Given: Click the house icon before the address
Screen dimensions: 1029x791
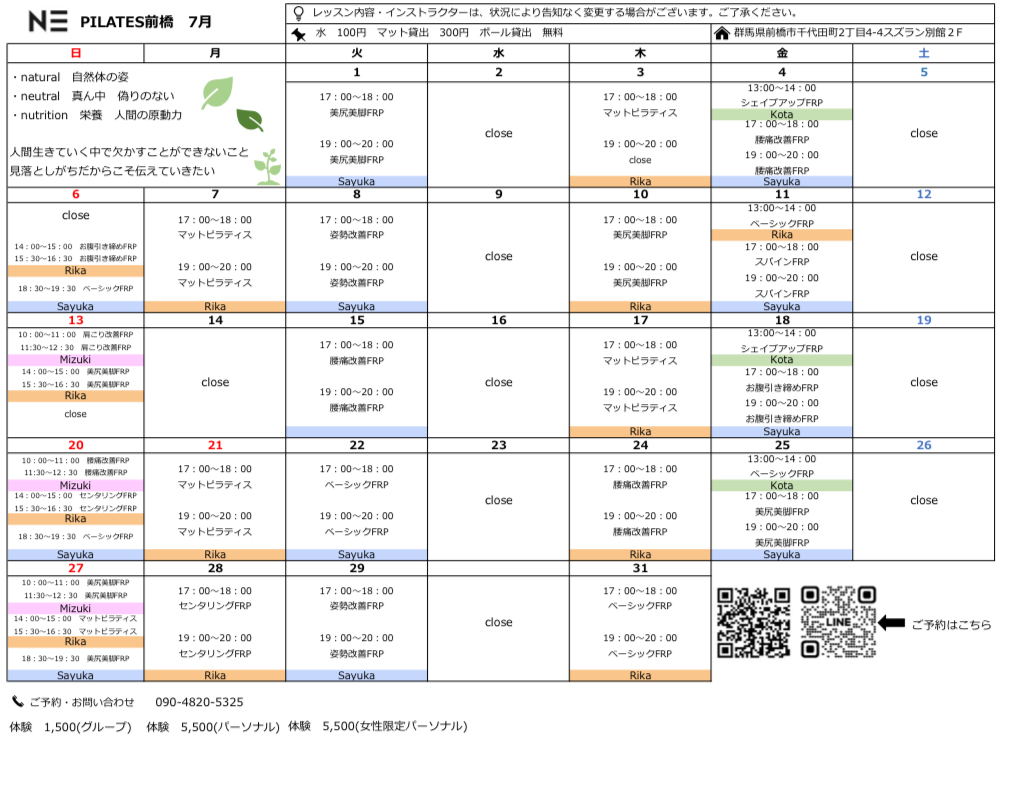Looking at the screenshot, I should tap(722, 33).
